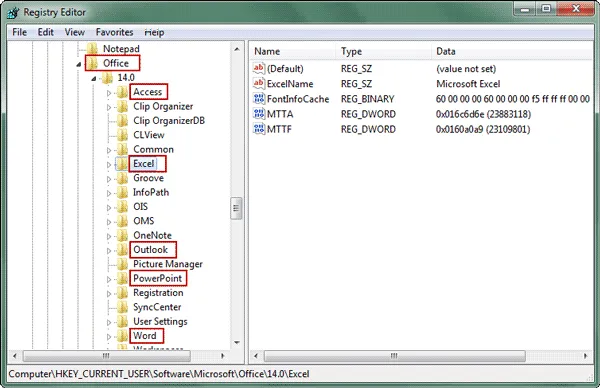Open the Favorites menu
Viewport: 600px width, 388px height.
114,32
